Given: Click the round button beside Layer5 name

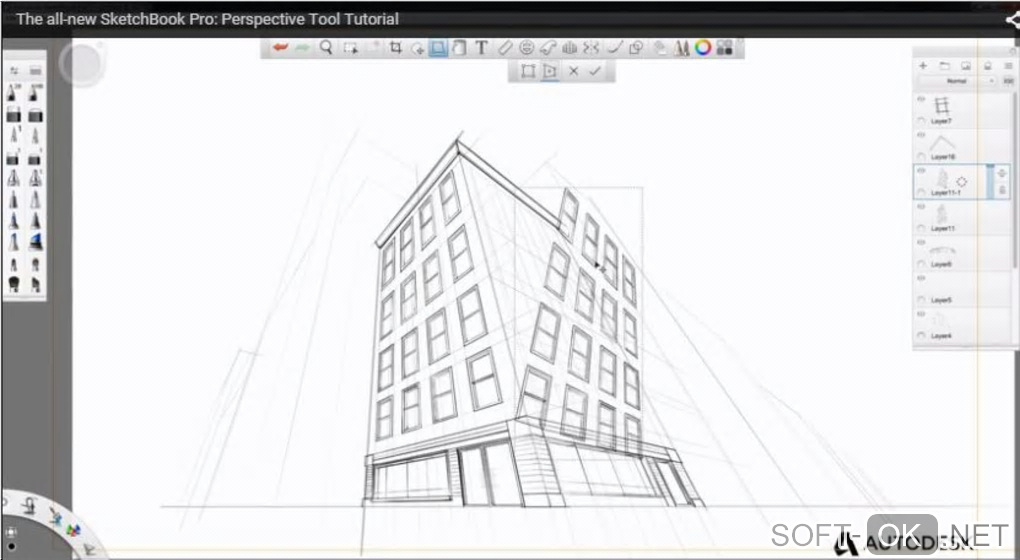Looking at the screenshot, I should (x=921, y=300).
